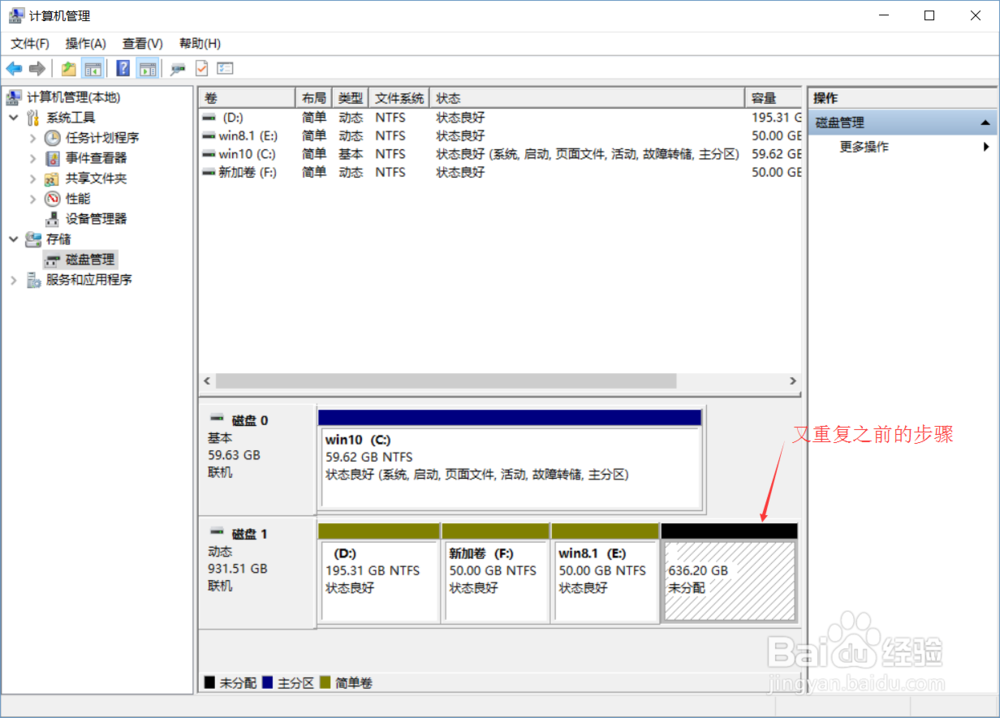Image resolution: width=1000 pixels, height=718 pixels.
Task: Sort by the 状态 column header
Action: pos(587,98)
